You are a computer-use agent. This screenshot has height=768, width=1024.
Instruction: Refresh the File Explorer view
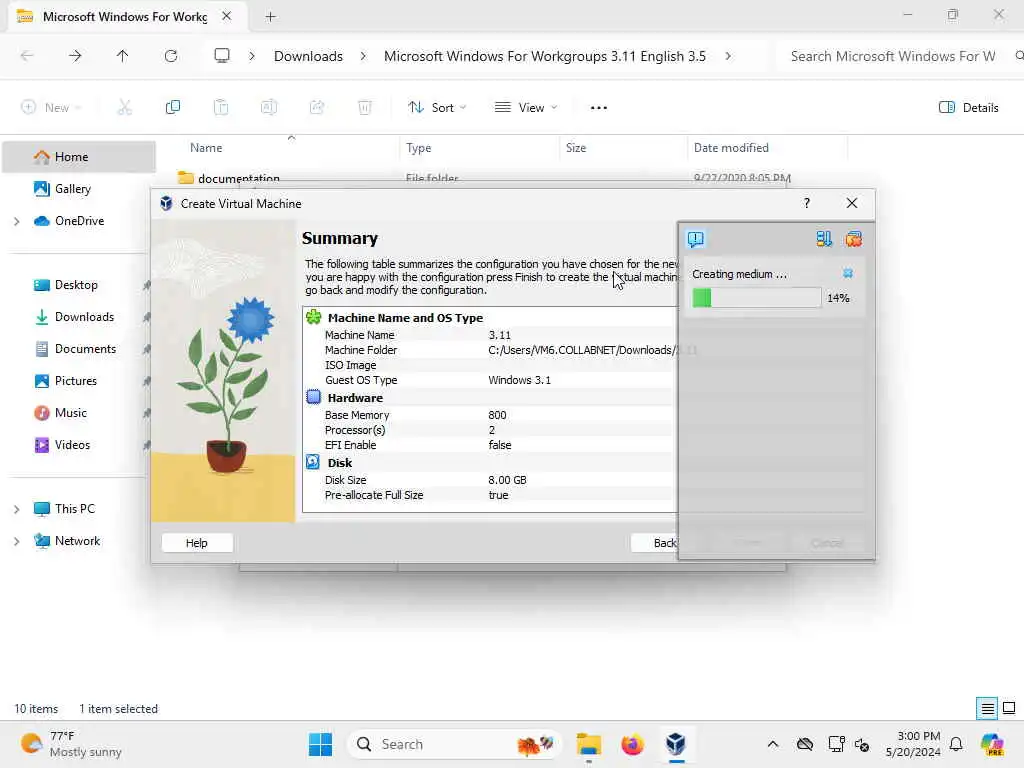pos(171,56)
